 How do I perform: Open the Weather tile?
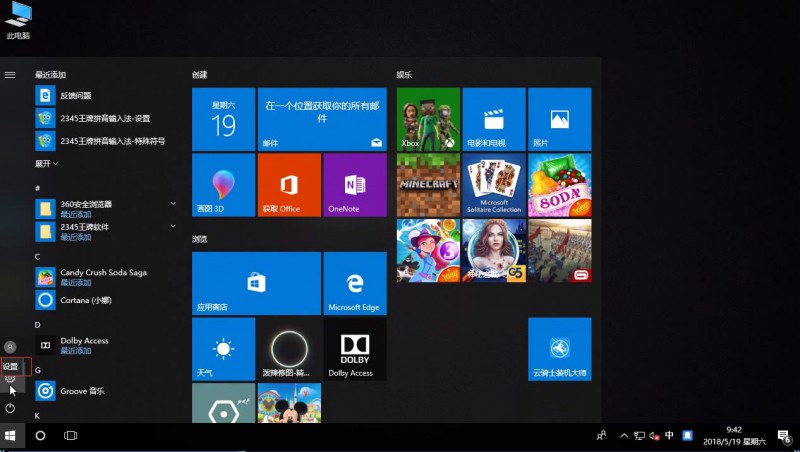[223, 349]
